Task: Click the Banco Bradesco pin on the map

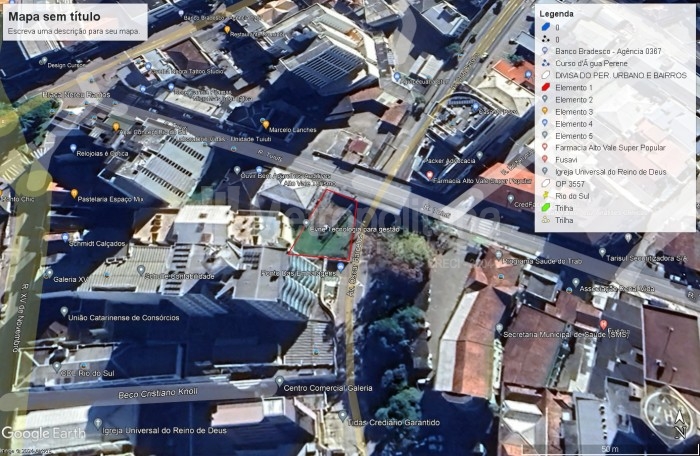Action: [181, 14]
